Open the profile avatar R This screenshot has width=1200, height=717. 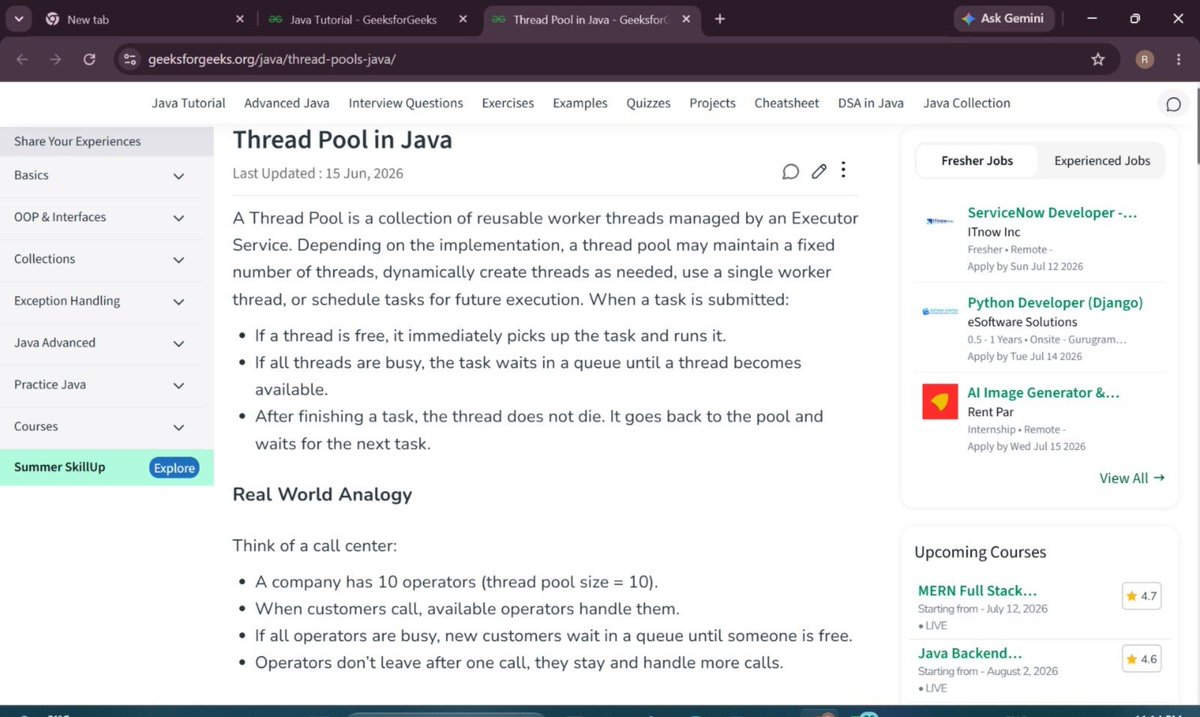(x=1145, y=59)
